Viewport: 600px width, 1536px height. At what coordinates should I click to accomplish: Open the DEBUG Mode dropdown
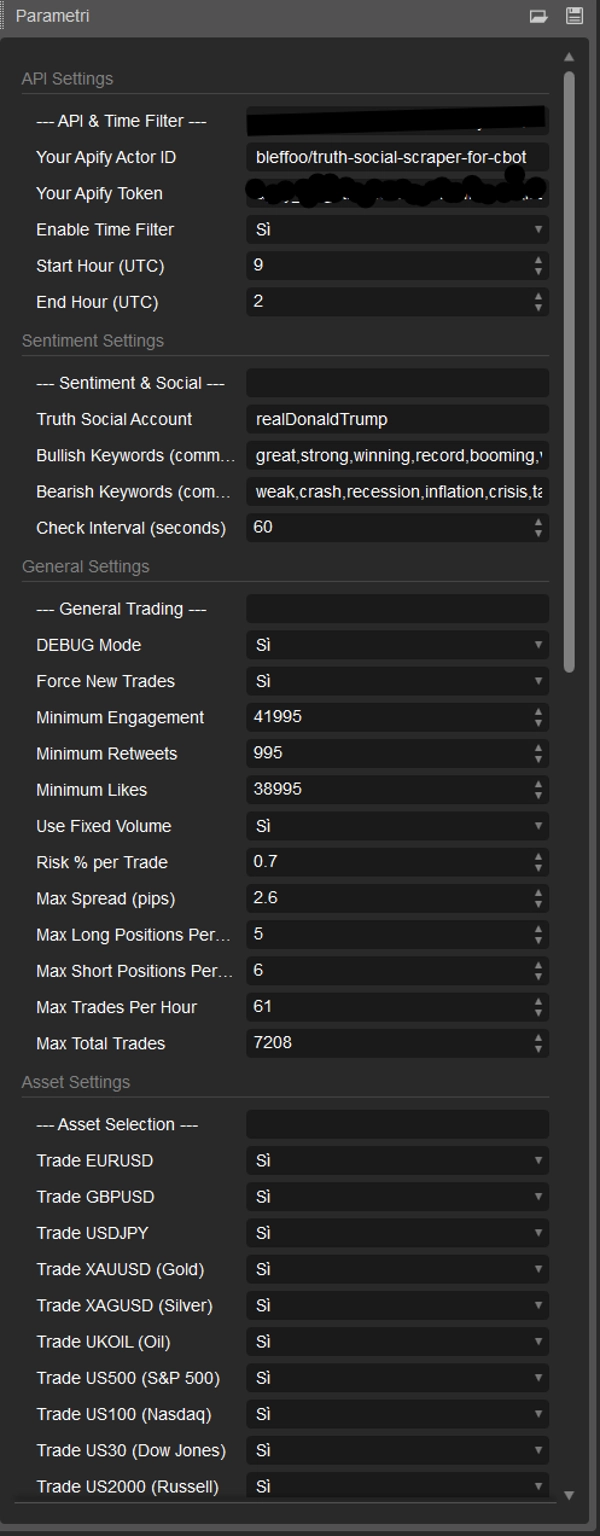tap(397, 645)
